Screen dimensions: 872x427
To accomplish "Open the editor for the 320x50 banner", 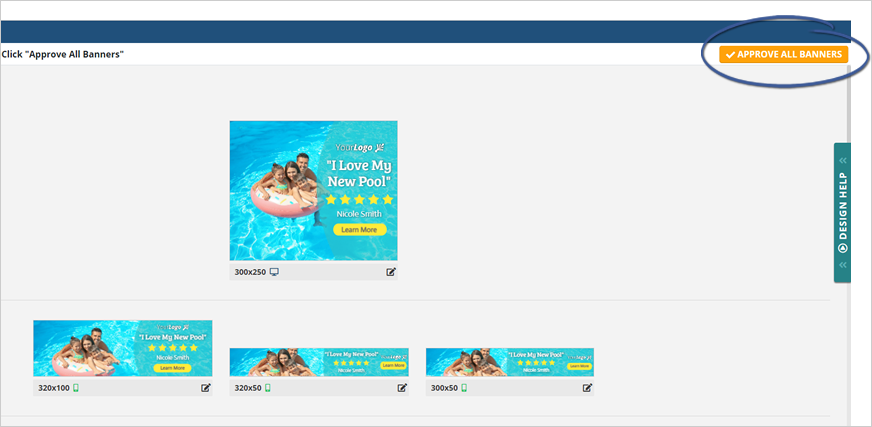I will point(402,388).
